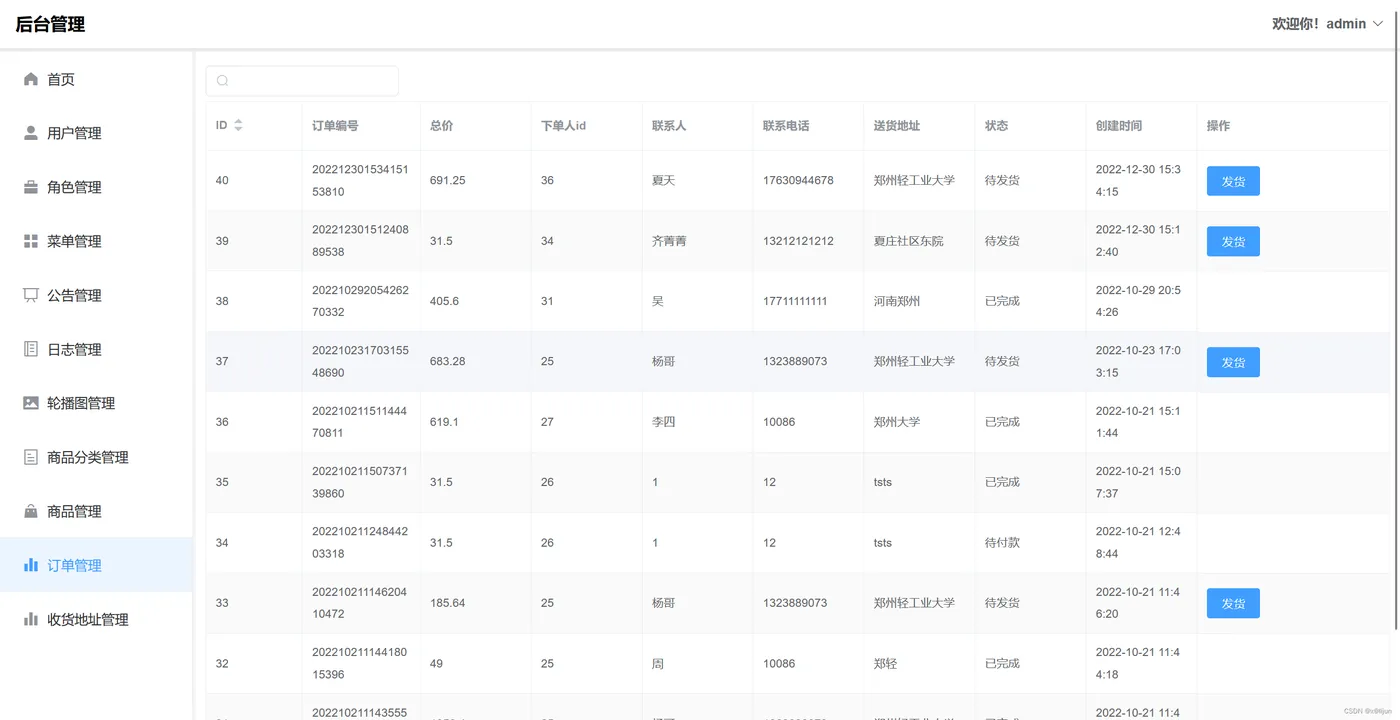Click the document icon beside 商品分类管理

(31, 457)
